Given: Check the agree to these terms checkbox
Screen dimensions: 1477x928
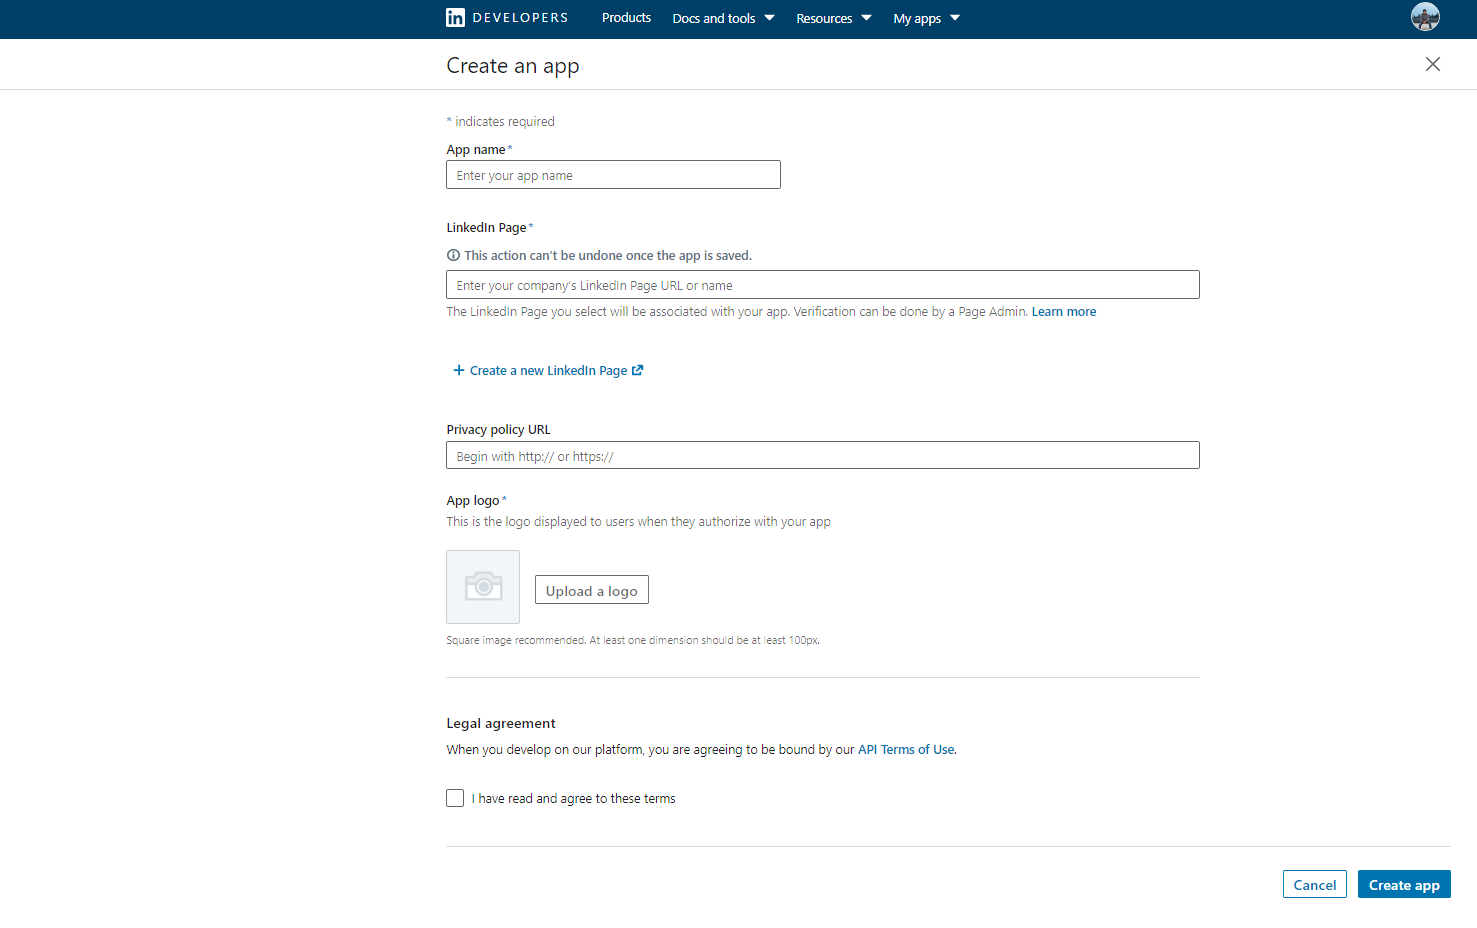Looking at the screenshot, I should point(455,798).
